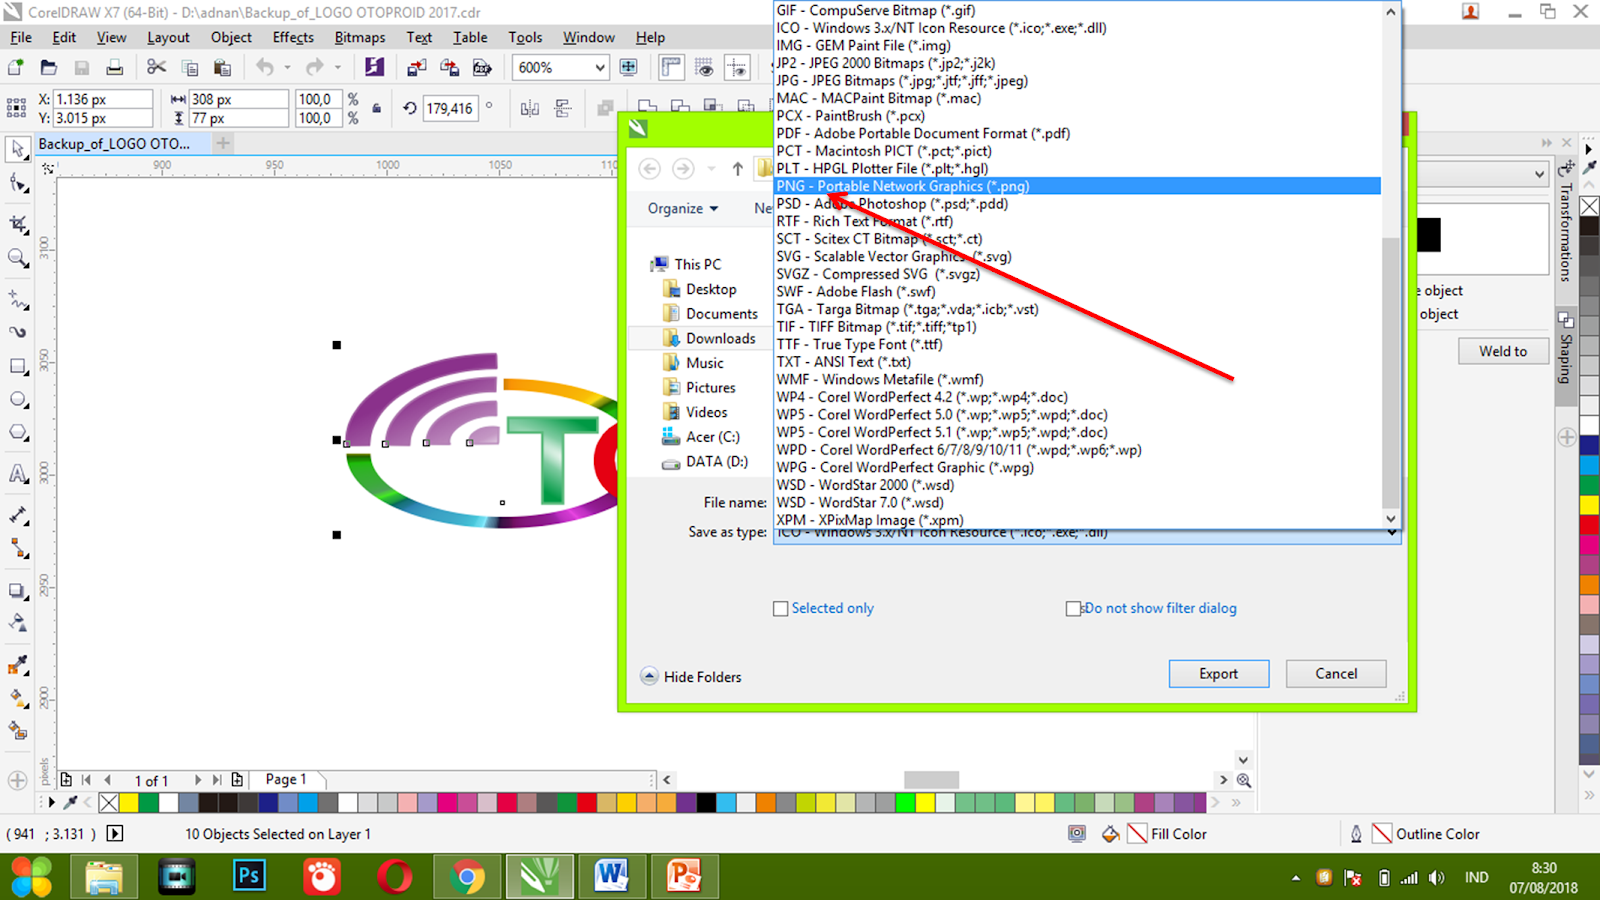
Task: Select the Downloads folder in the tree
Action: (x=709, y=338)
